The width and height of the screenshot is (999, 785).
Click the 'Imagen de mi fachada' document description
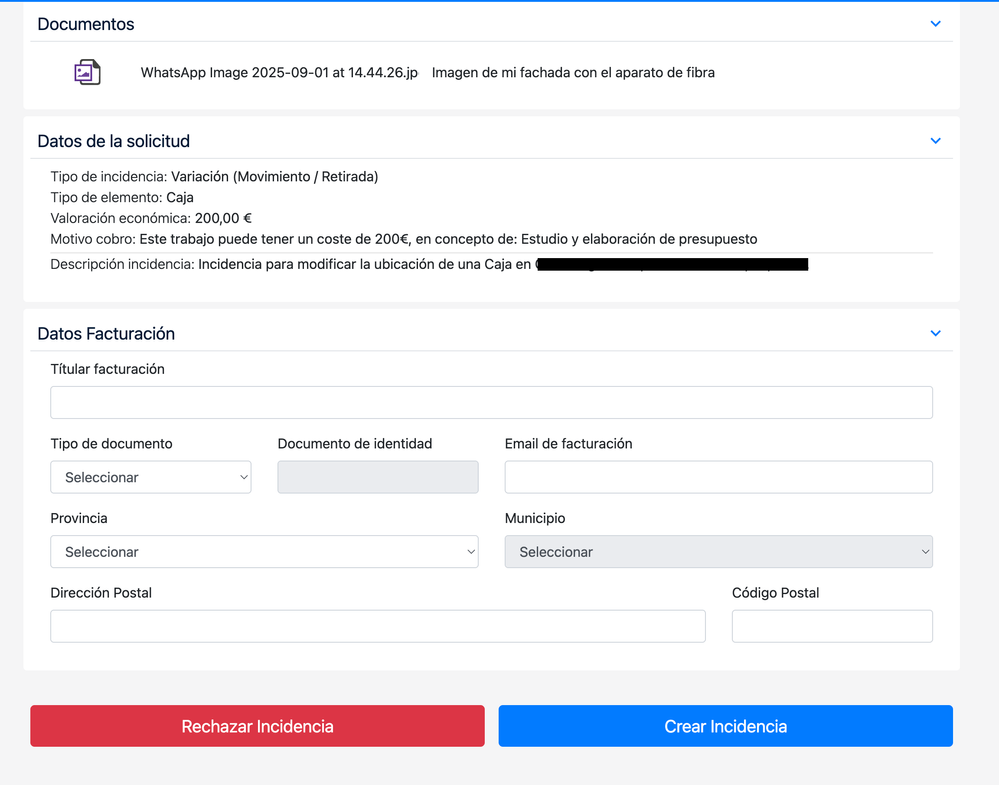coord(573,72)
